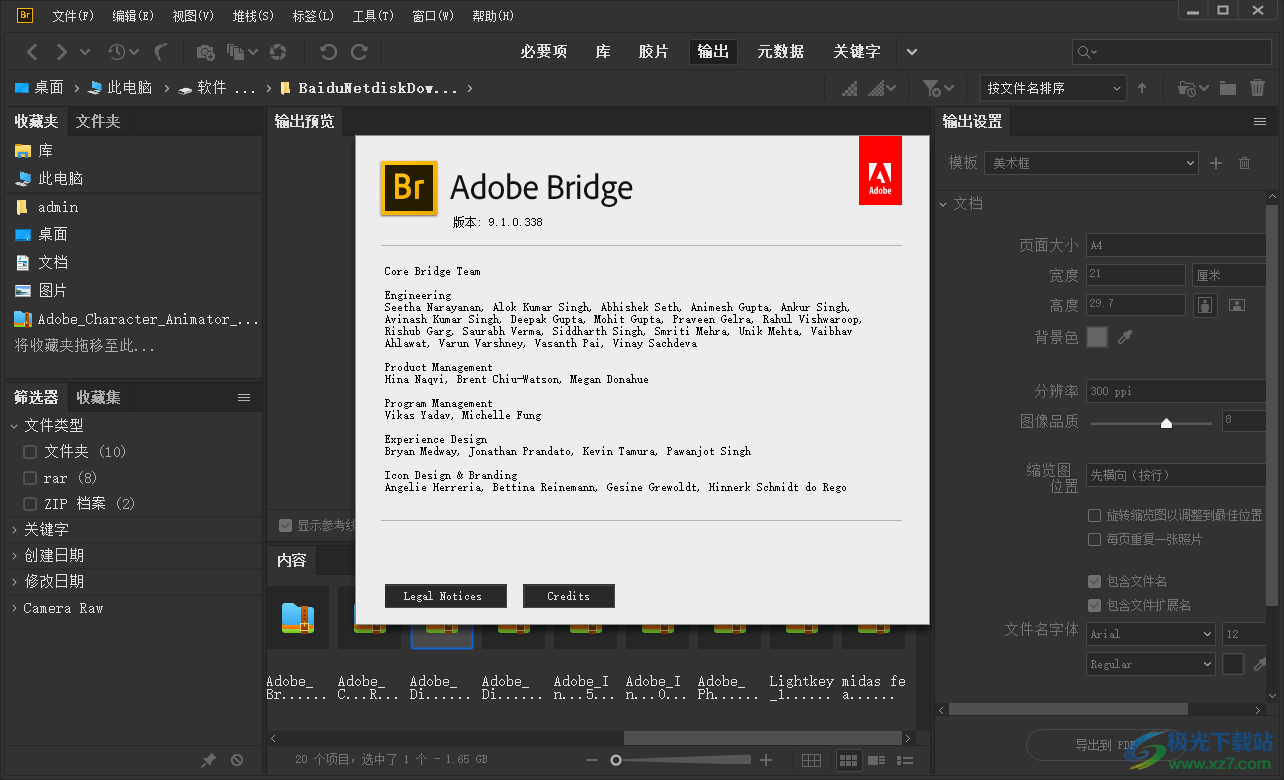
Task: Create a new folder
Action: [x=1228, y=88]
